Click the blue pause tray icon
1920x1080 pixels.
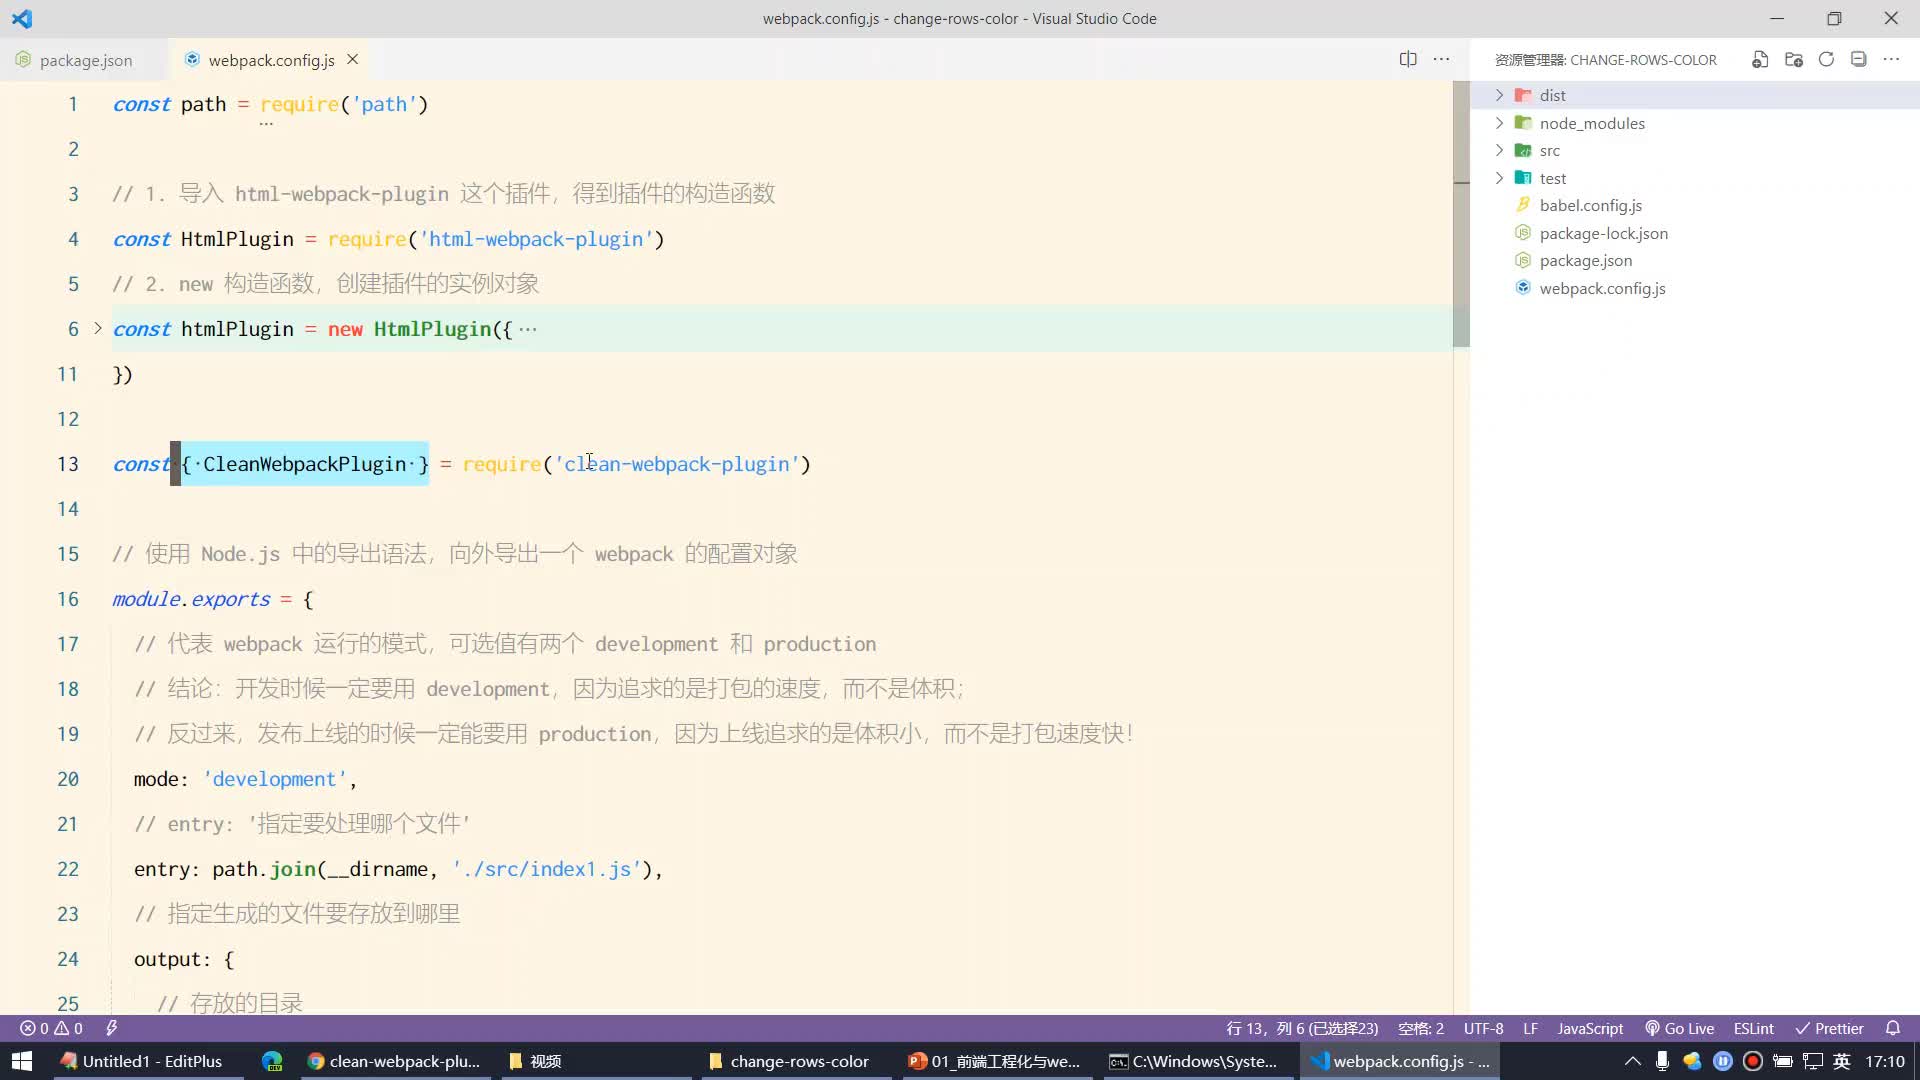tap(1722, 1061)
